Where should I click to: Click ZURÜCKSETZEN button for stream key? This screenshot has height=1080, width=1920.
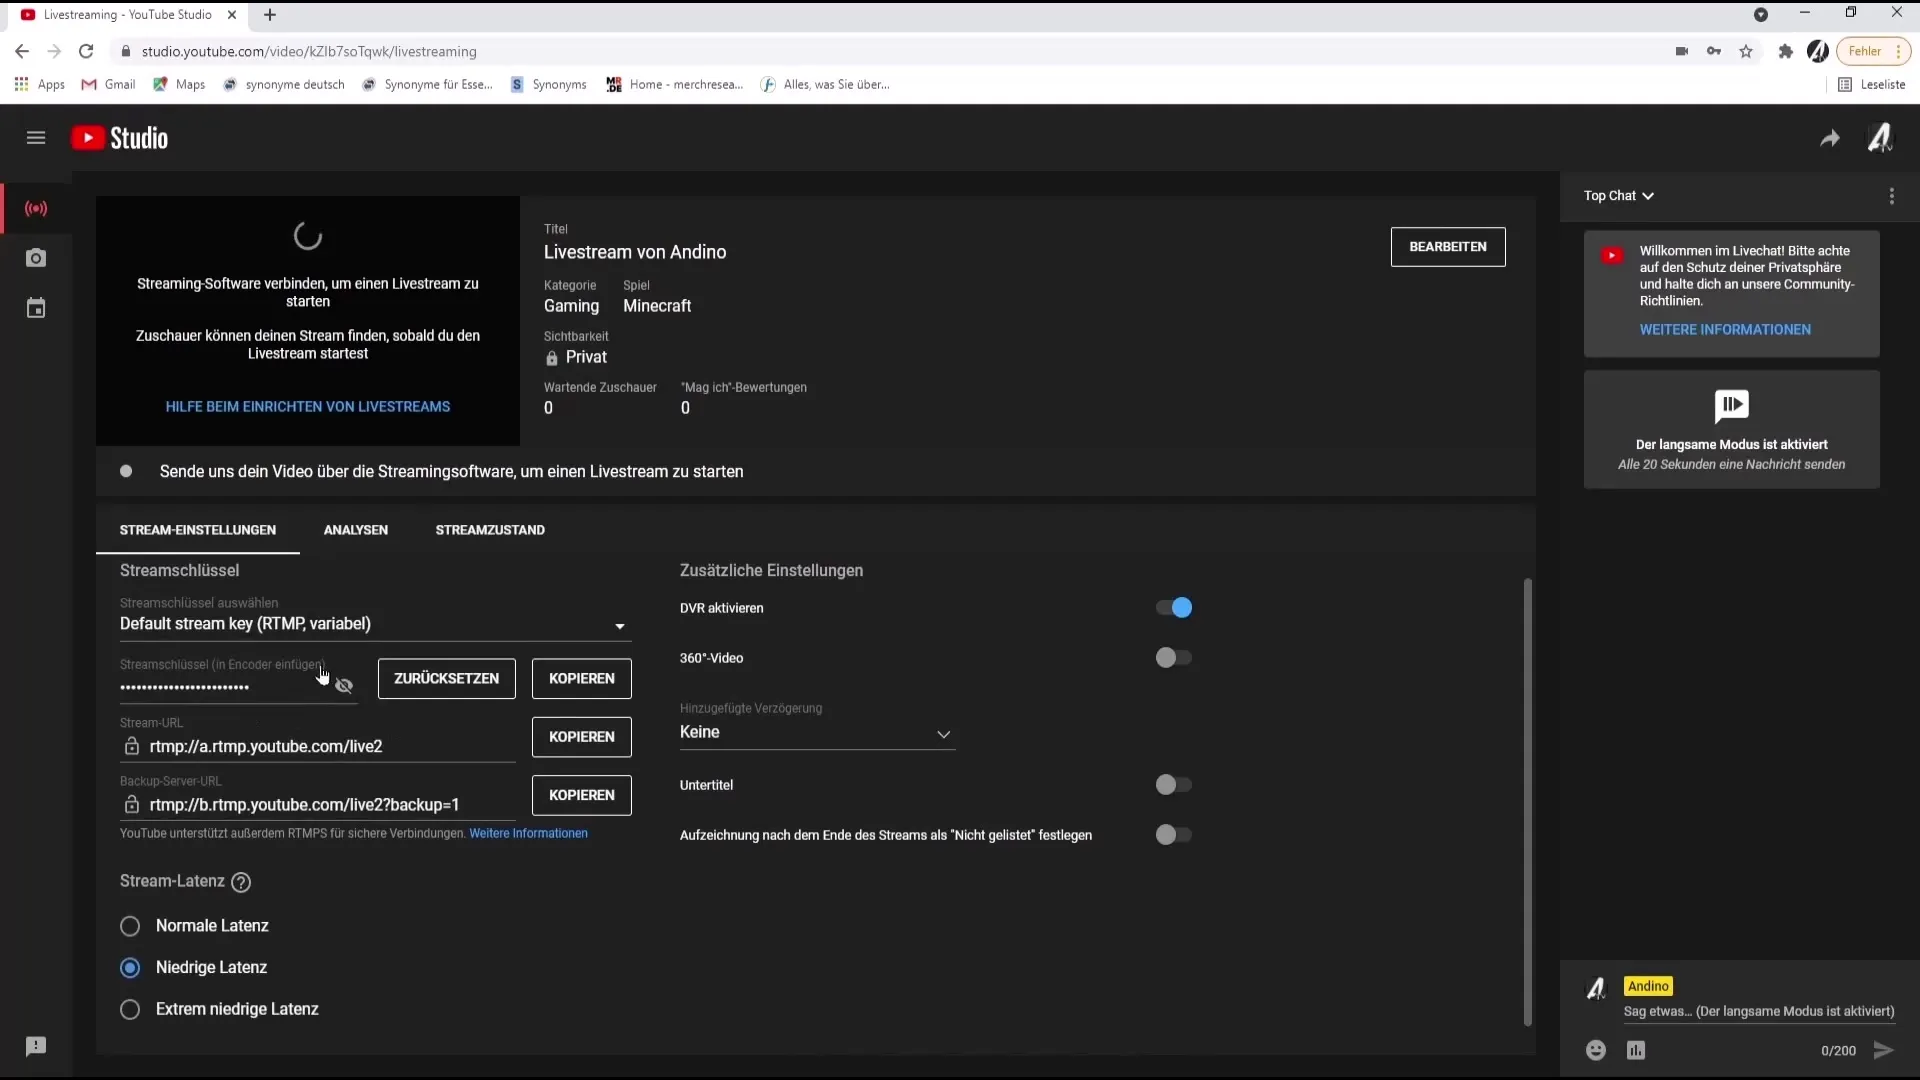tap(446, 678)
